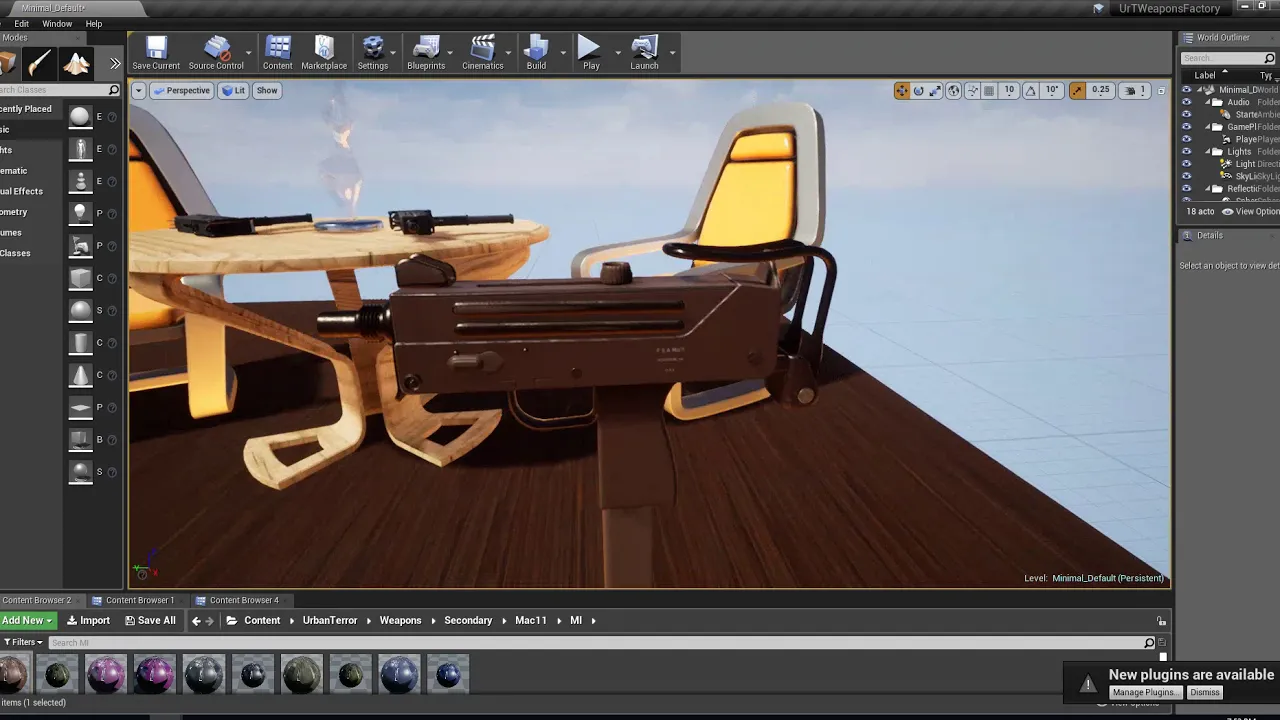Toggle scale snapping orange arrow icon
1280x720 pixels.
[x=1077, y=90]
